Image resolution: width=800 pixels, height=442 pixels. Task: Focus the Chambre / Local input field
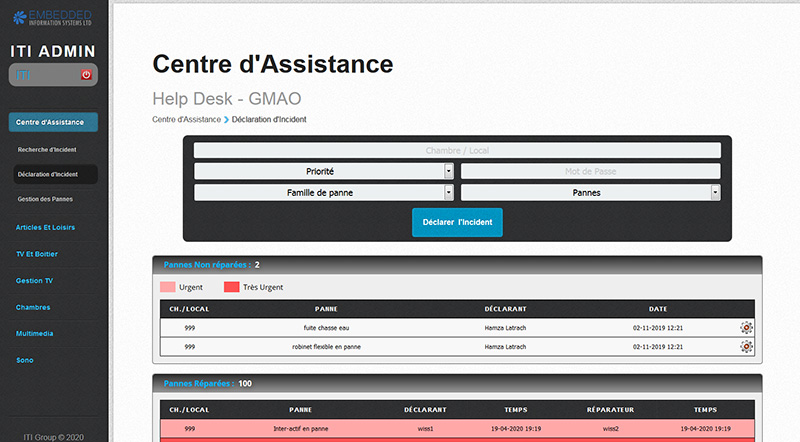click(x=457, y=150)
